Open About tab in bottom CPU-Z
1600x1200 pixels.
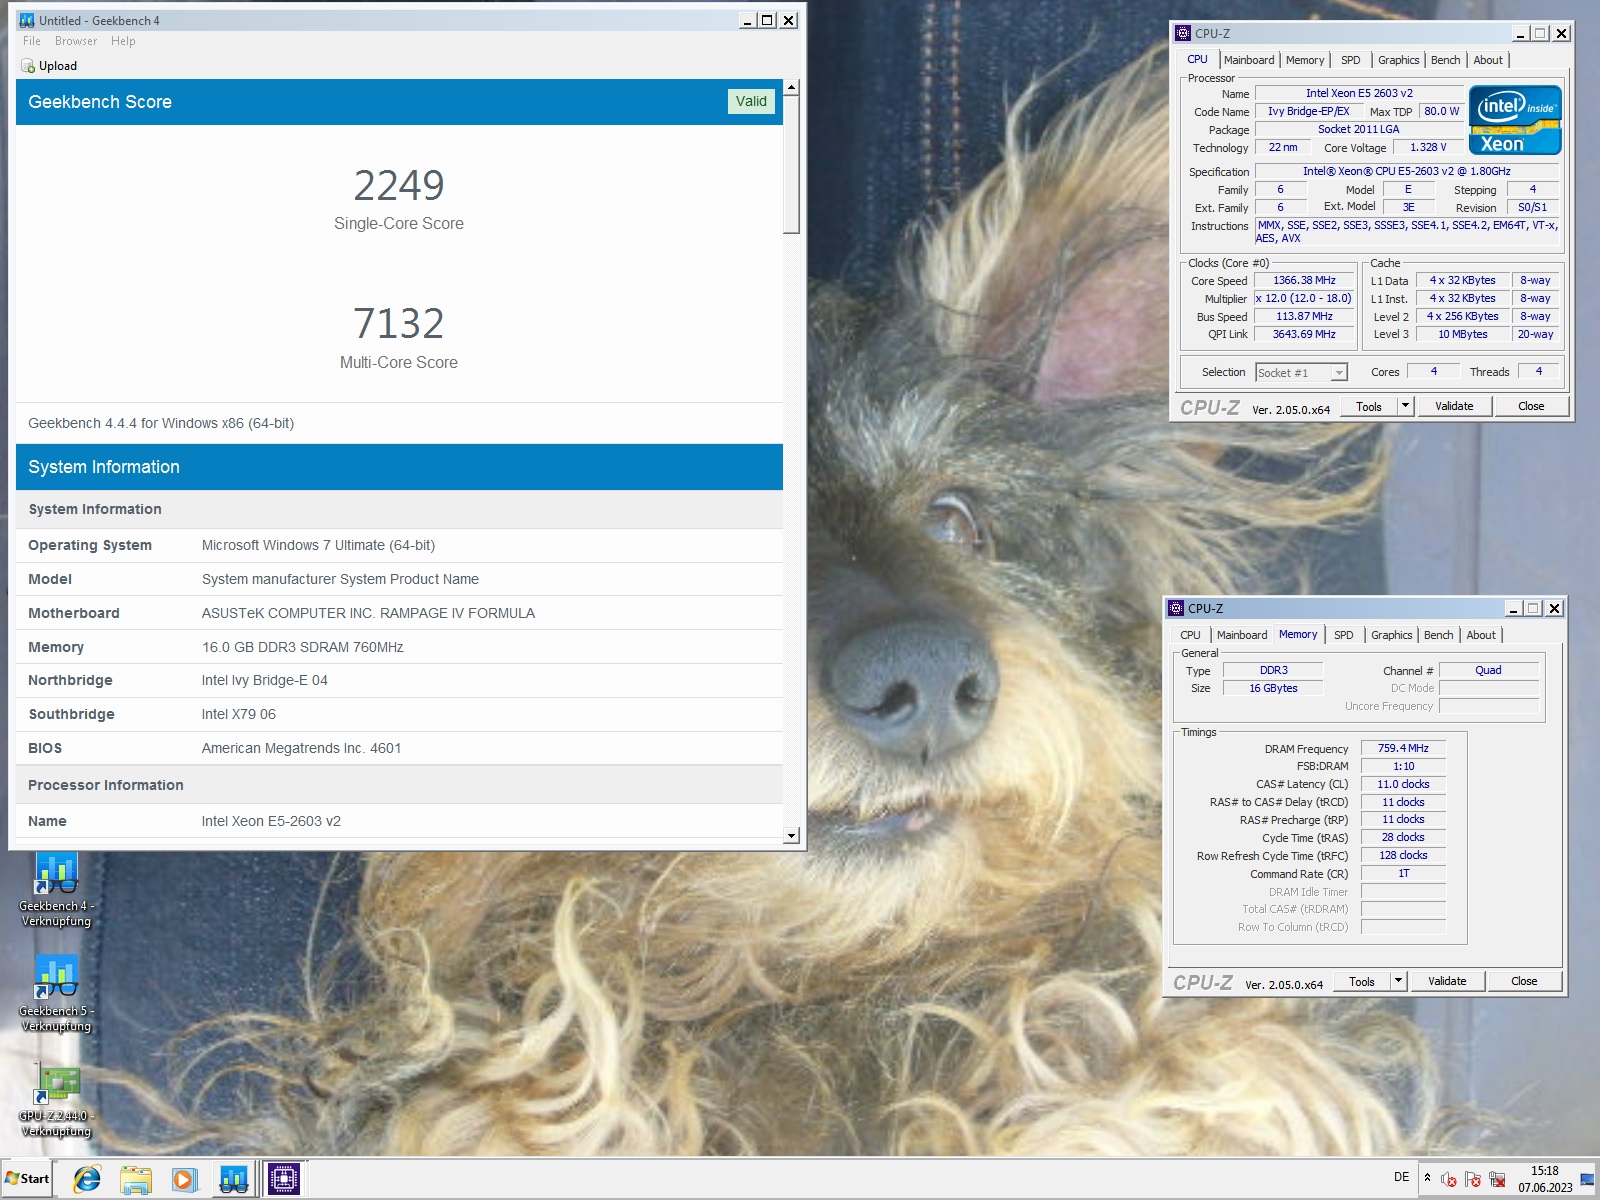[1481, 635]
